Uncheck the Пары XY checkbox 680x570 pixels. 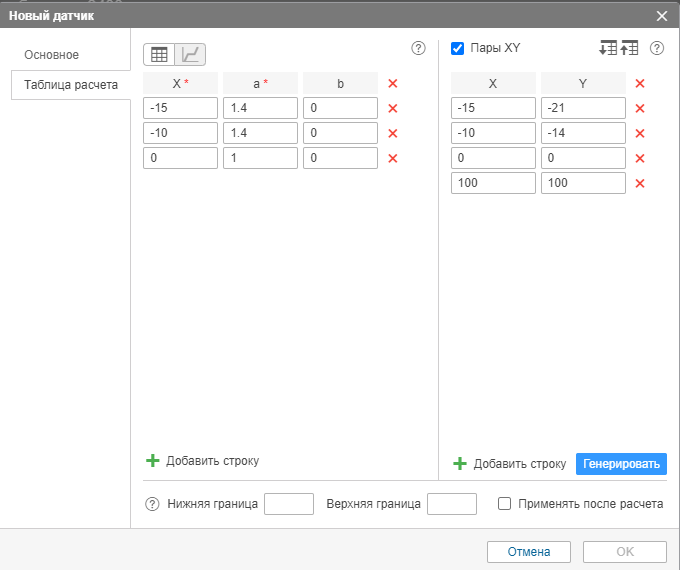pos(458,48)
